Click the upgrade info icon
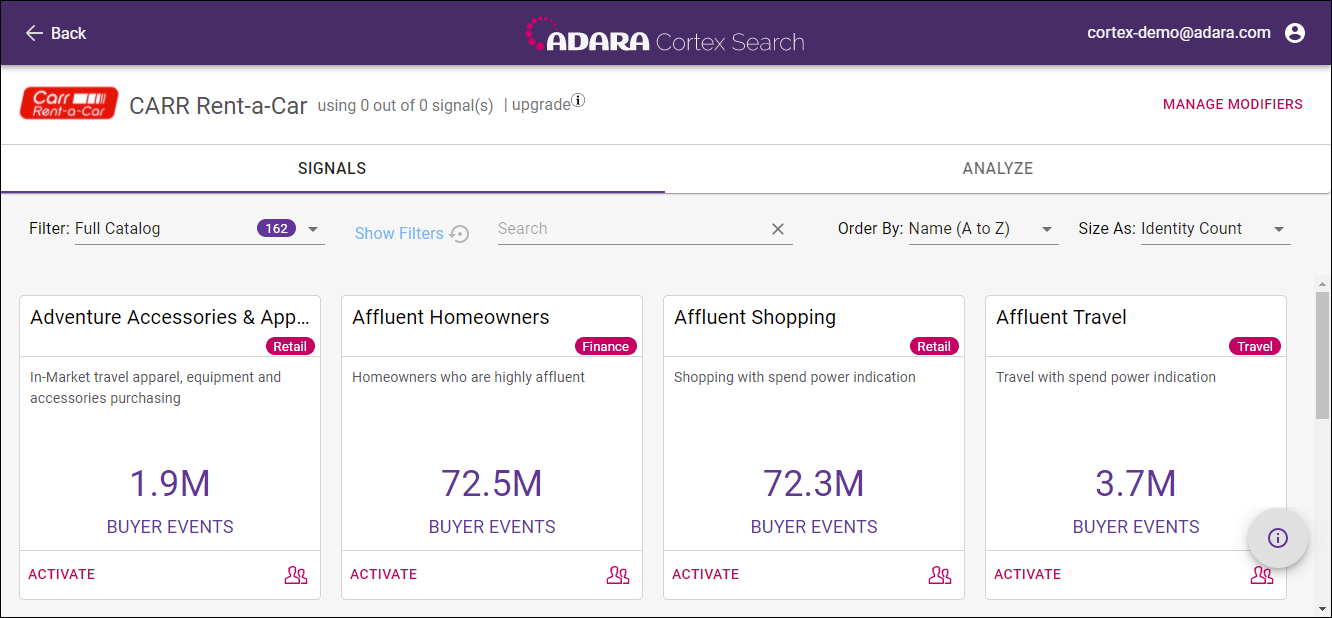This screenshot has height=618, width=1332. [x=578, y=100]
